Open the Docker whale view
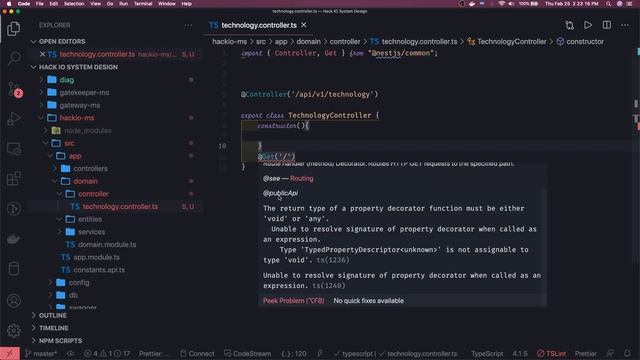 [x=13, y=239]
